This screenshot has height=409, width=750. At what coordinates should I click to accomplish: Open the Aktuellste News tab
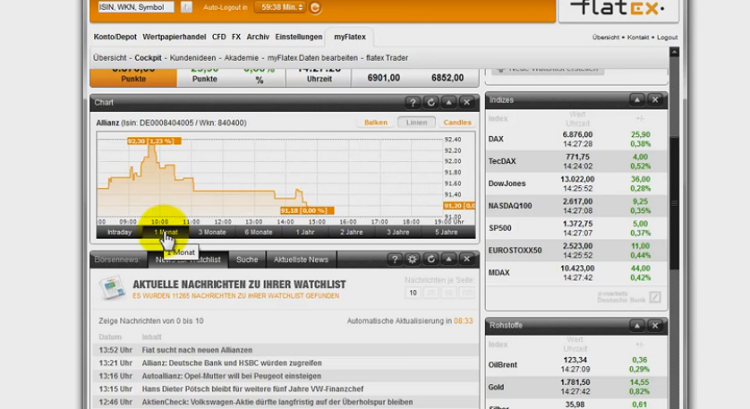point(301,259)
